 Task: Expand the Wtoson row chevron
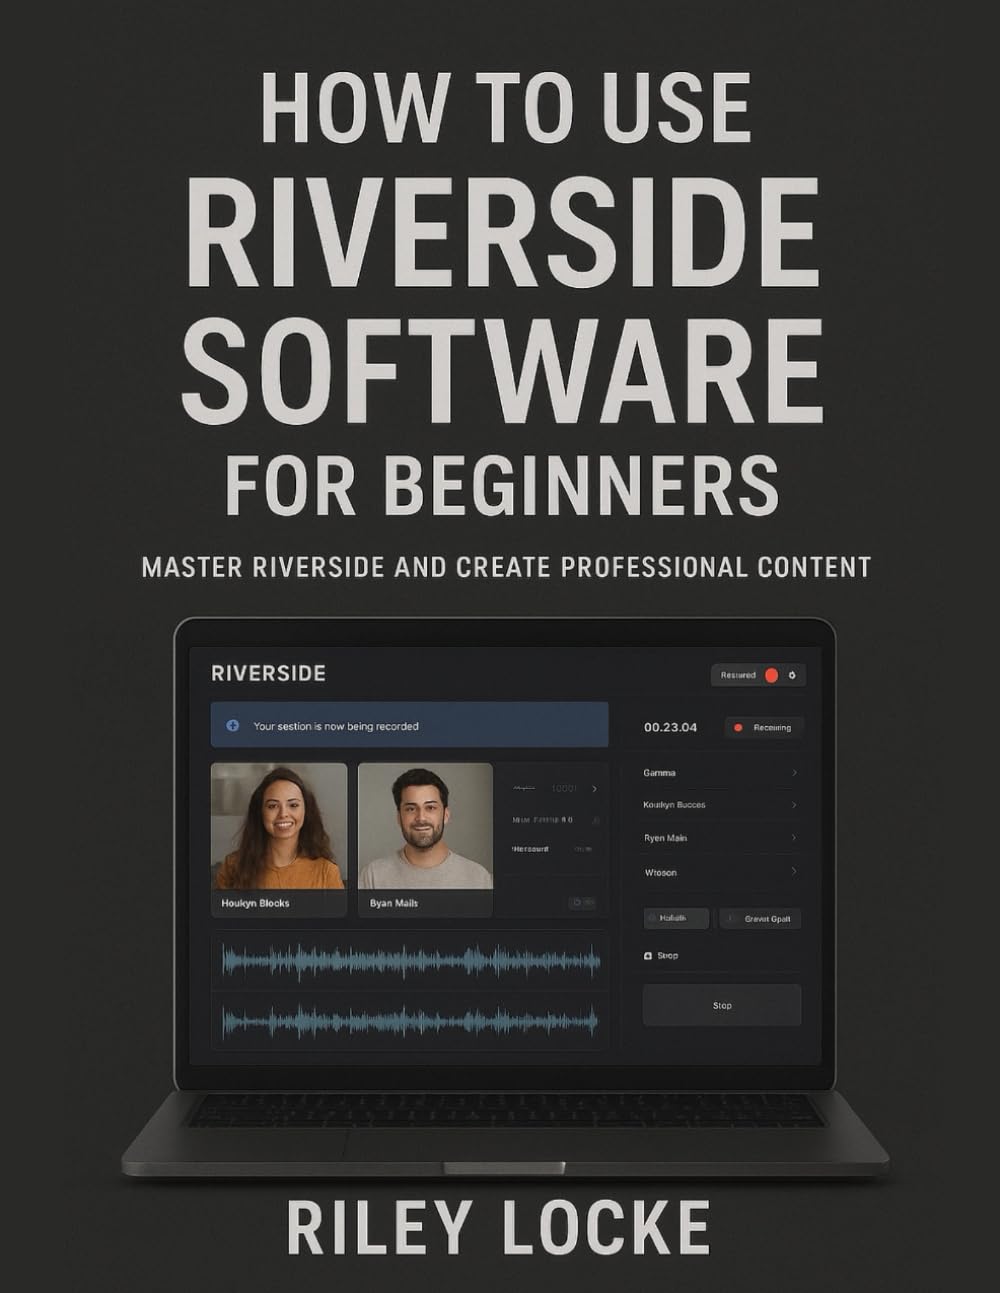(x=794, y=872)
